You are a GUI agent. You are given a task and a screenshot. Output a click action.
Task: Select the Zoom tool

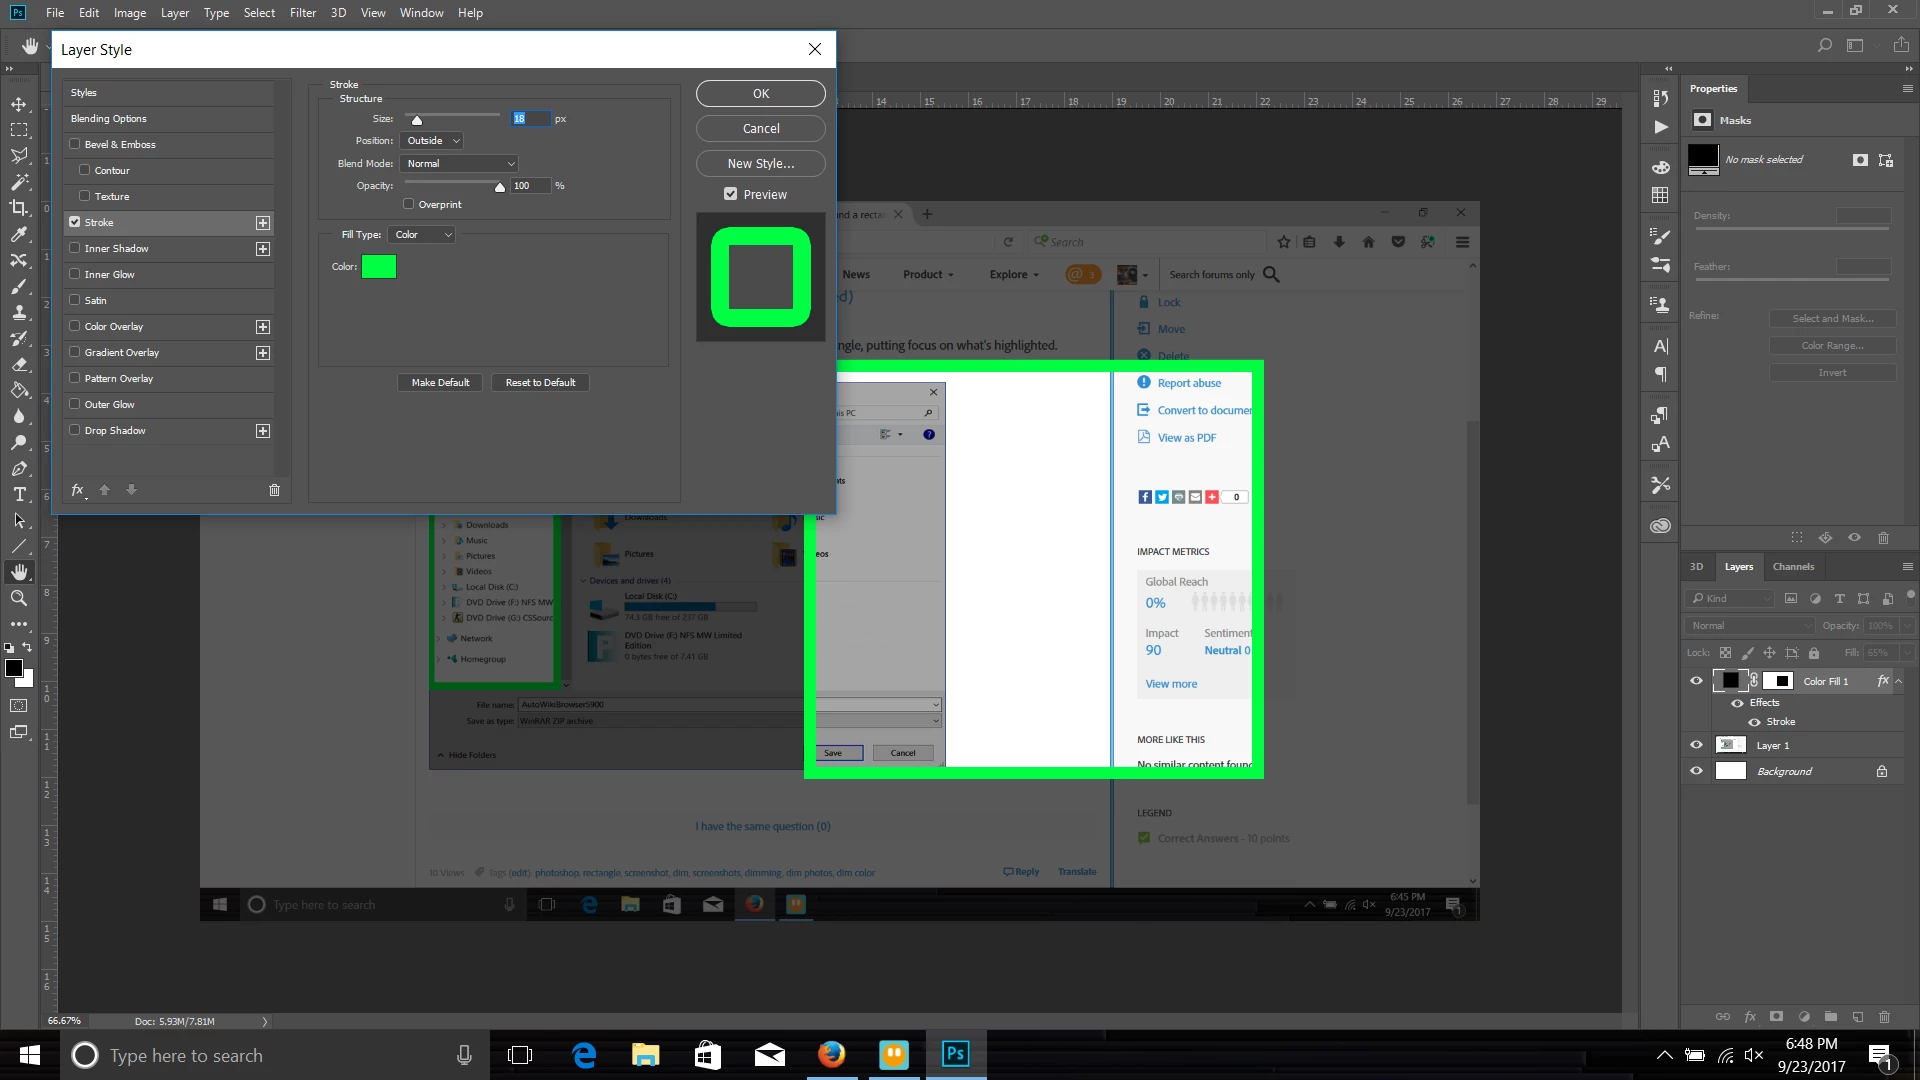click(x=19, y=598)
